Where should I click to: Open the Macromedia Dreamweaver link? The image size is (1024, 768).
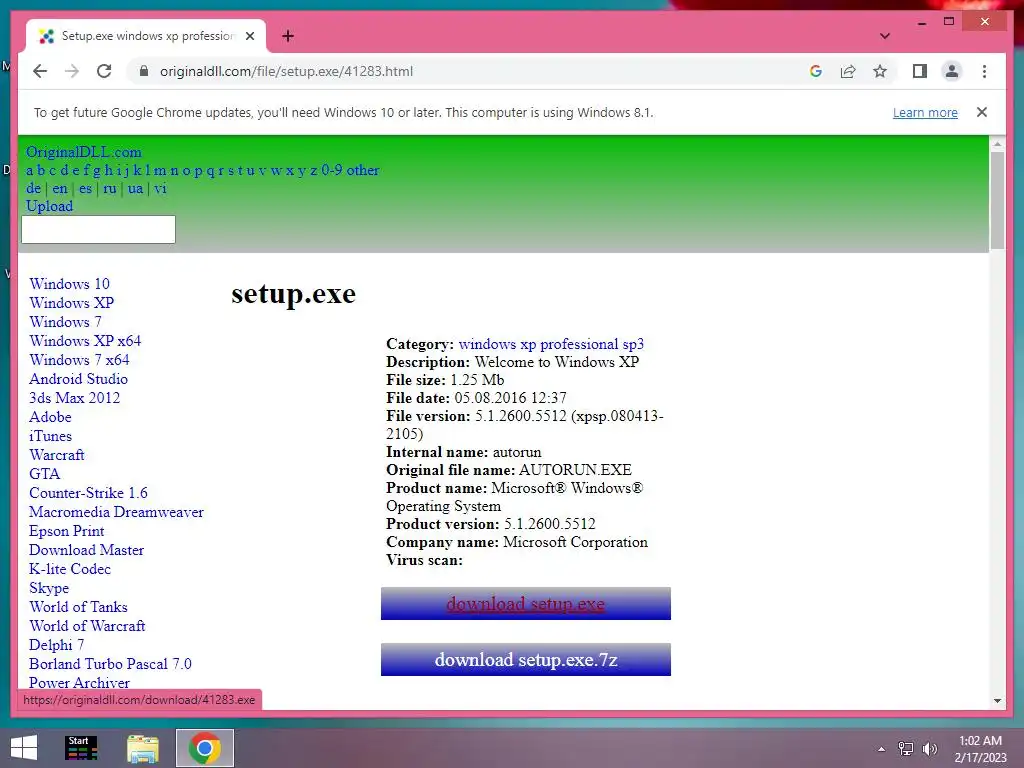coord(116,512)
